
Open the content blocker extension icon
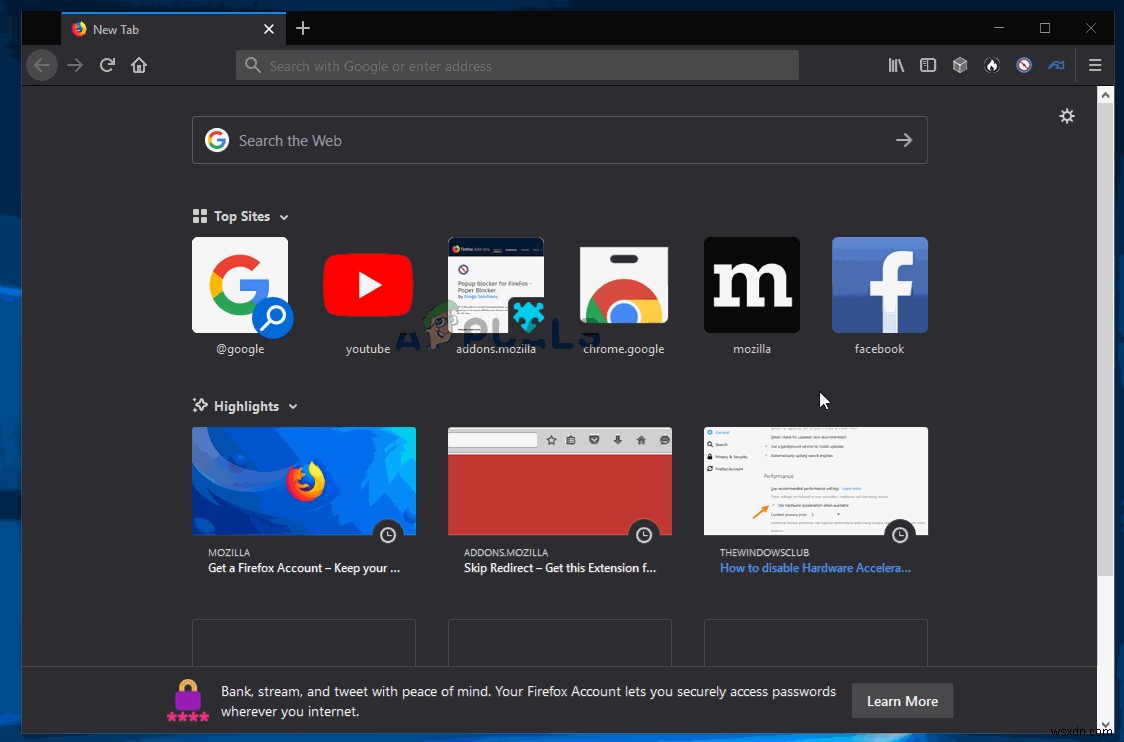point(1024,65)
